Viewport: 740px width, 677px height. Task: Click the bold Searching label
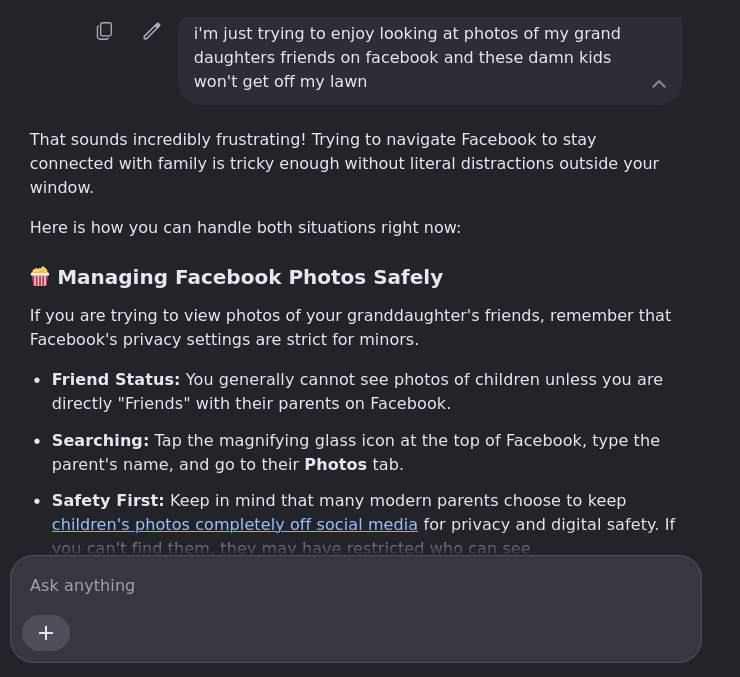pyautogui.click(x=100, y=440)
